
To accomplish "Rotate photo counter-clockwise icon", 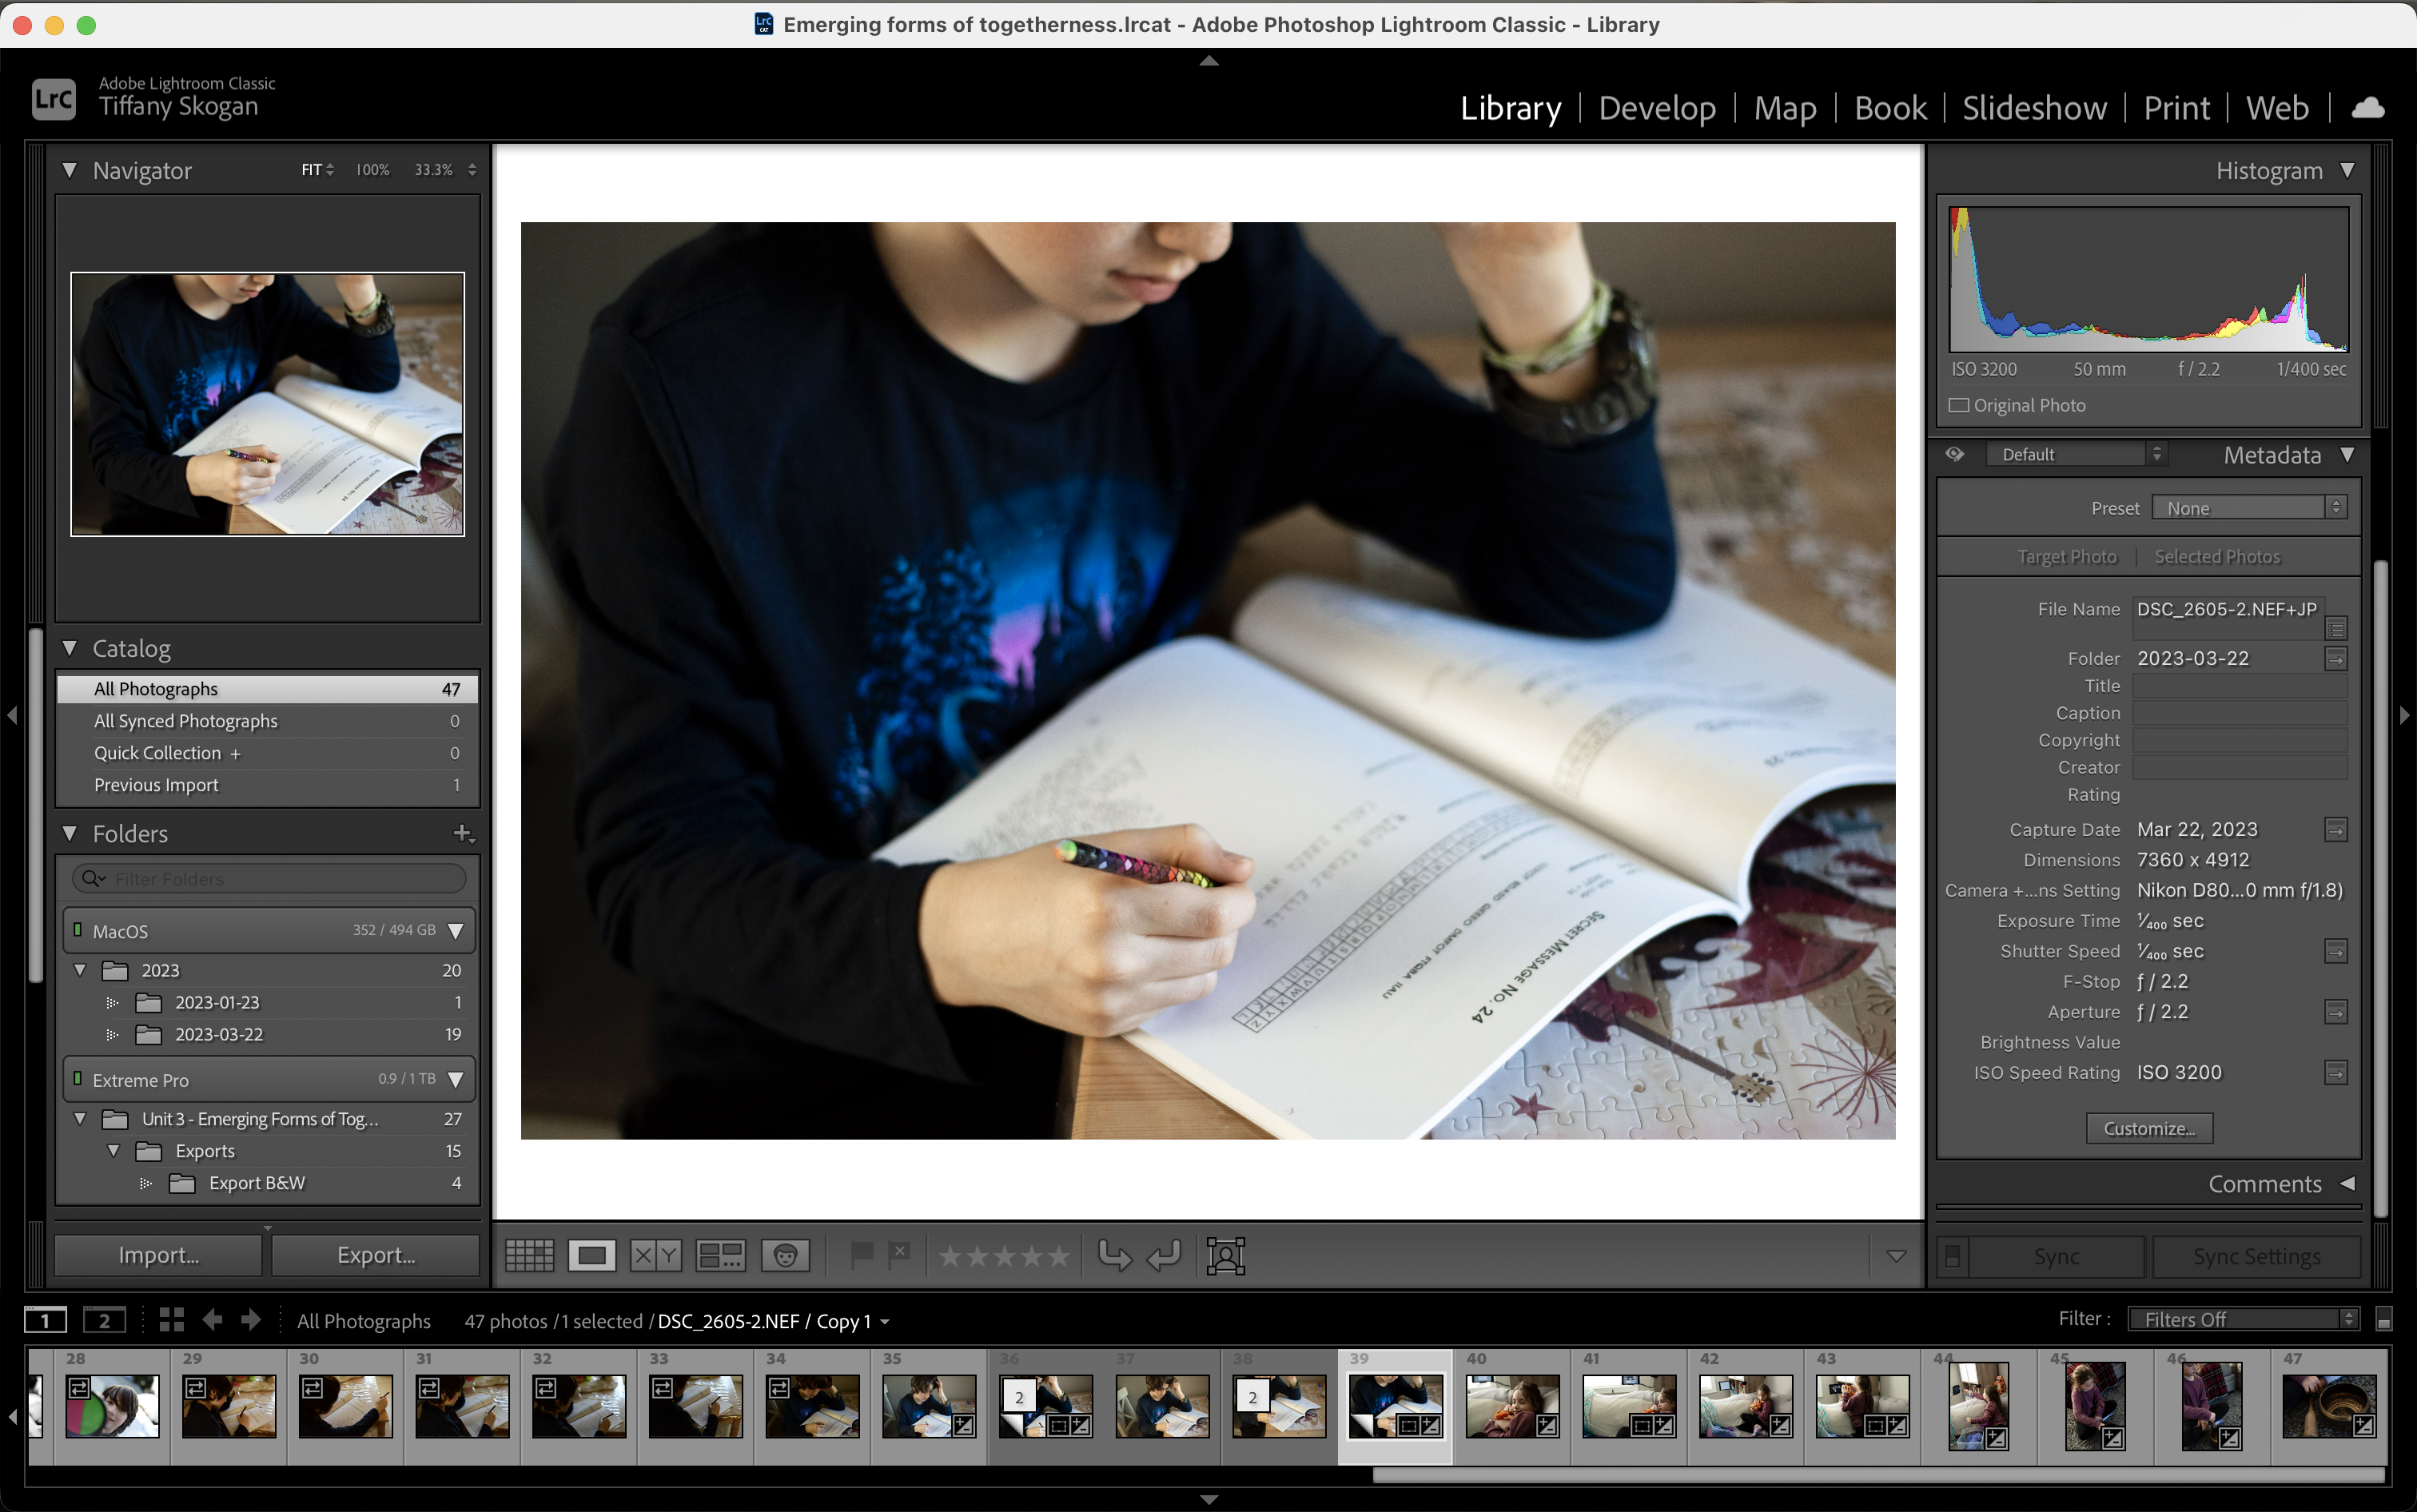I will coord(1114,1255).
